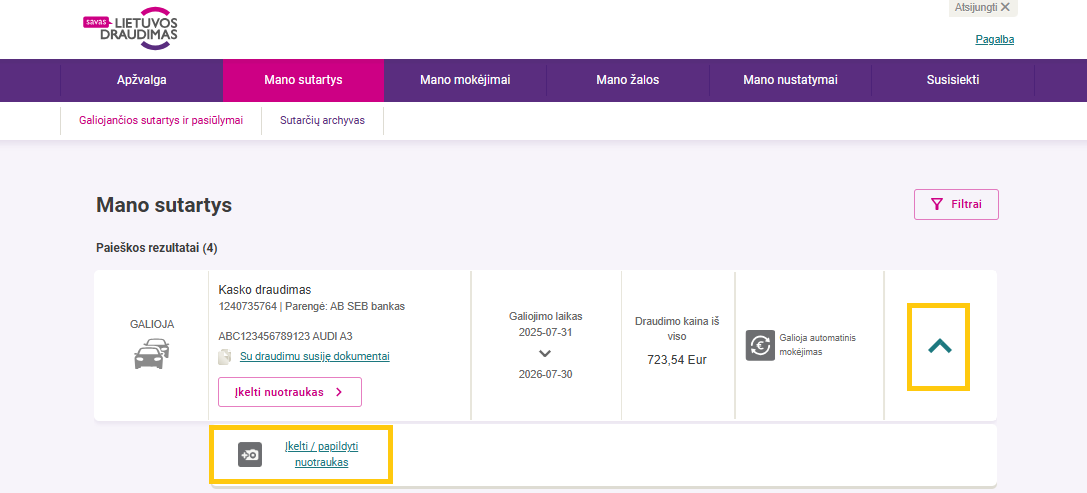
Task: Collapse the Kasko draudimas contract row
Action: coord(939,347)
